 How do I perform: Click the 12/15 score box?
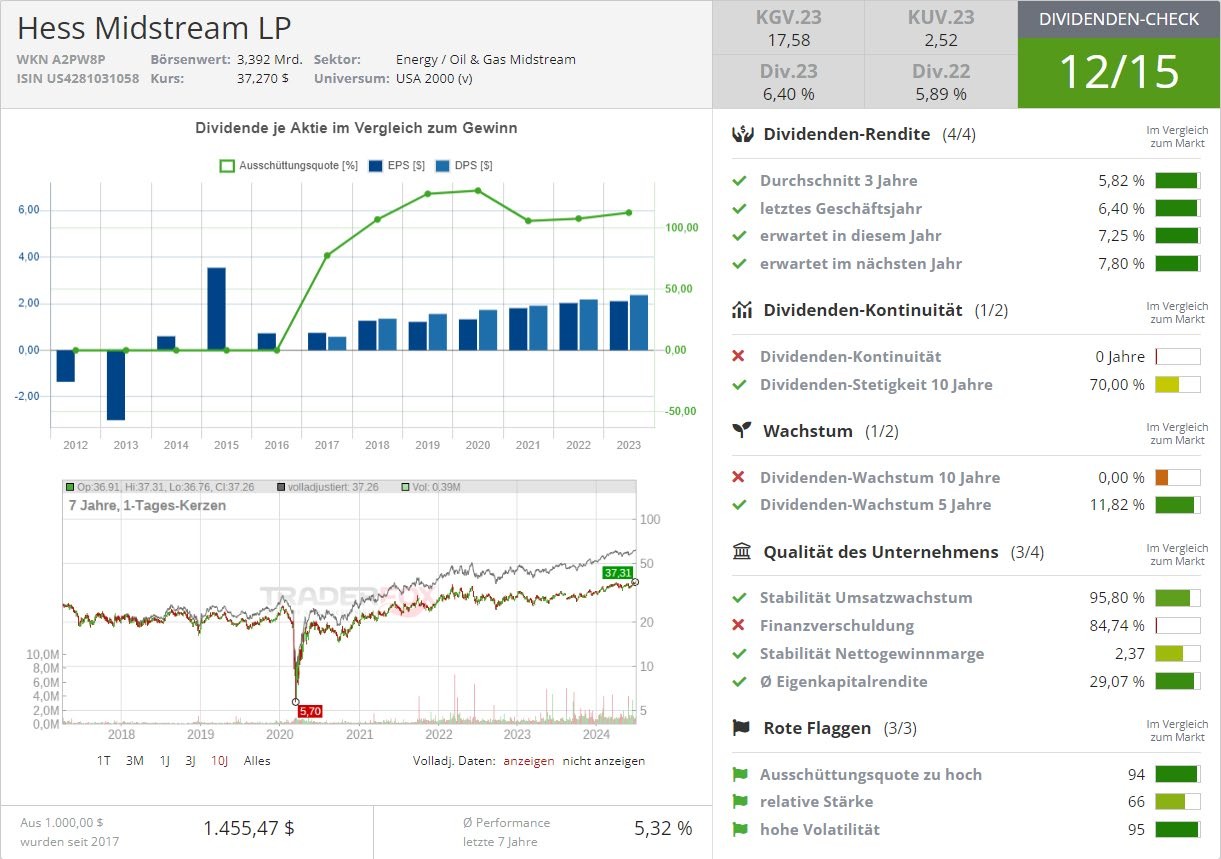tap(1119, 73)
